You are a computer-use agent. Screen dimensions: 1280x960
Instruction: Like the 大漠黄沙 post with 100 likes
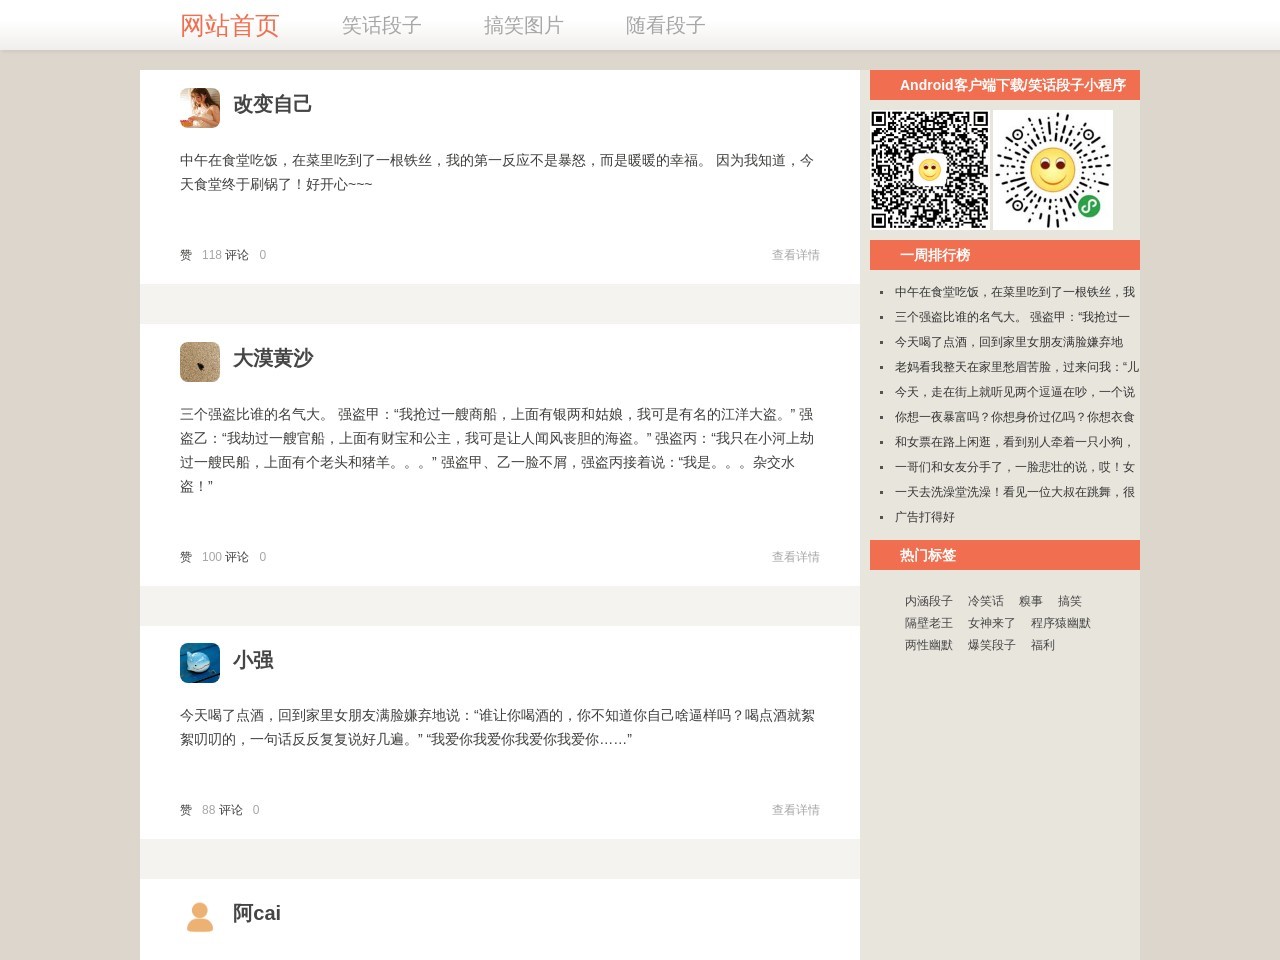[x=186, y=557]
